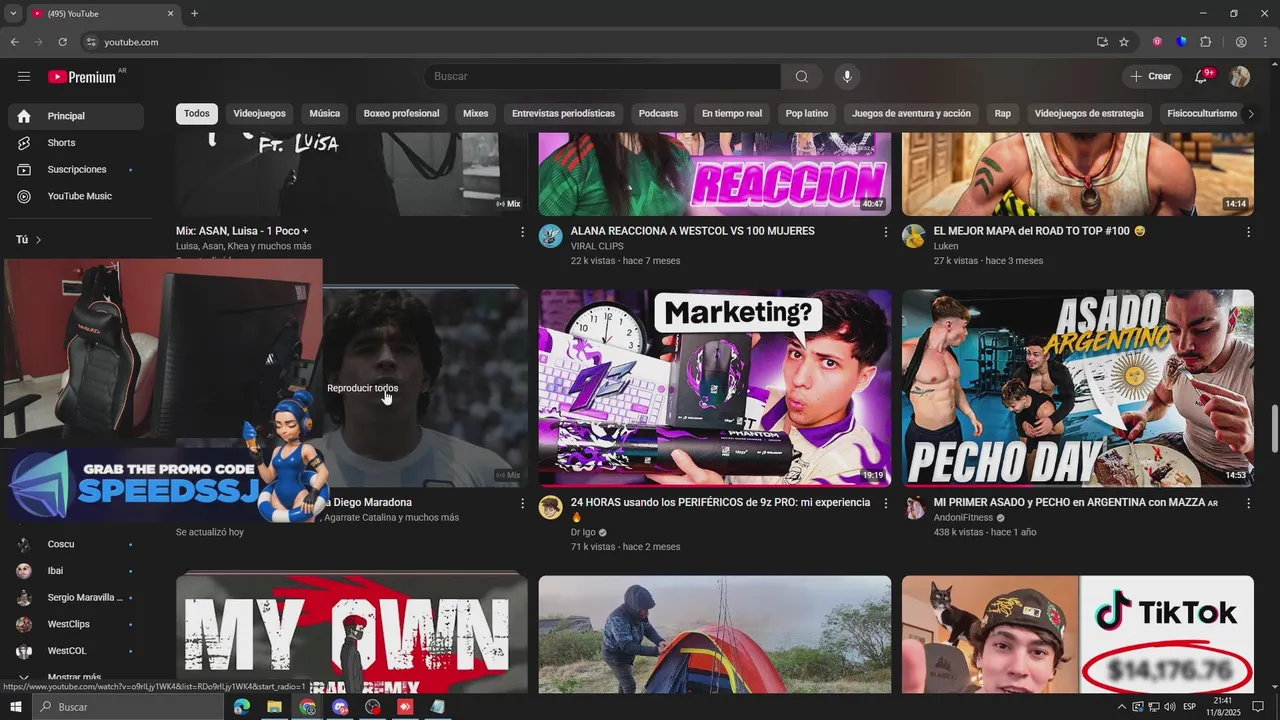Bookmark this page with the star
This screenshot has height=720, width=1280.
point(1124,42)
